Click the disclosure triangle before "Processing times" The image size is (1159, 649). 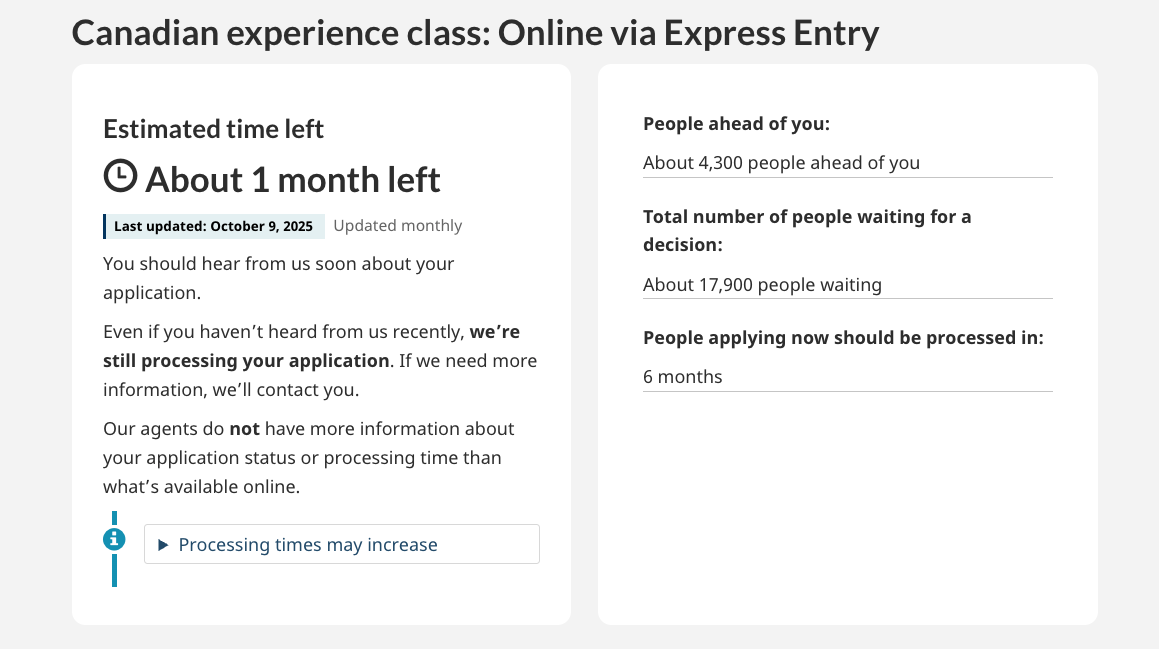(x=163, y=545)
